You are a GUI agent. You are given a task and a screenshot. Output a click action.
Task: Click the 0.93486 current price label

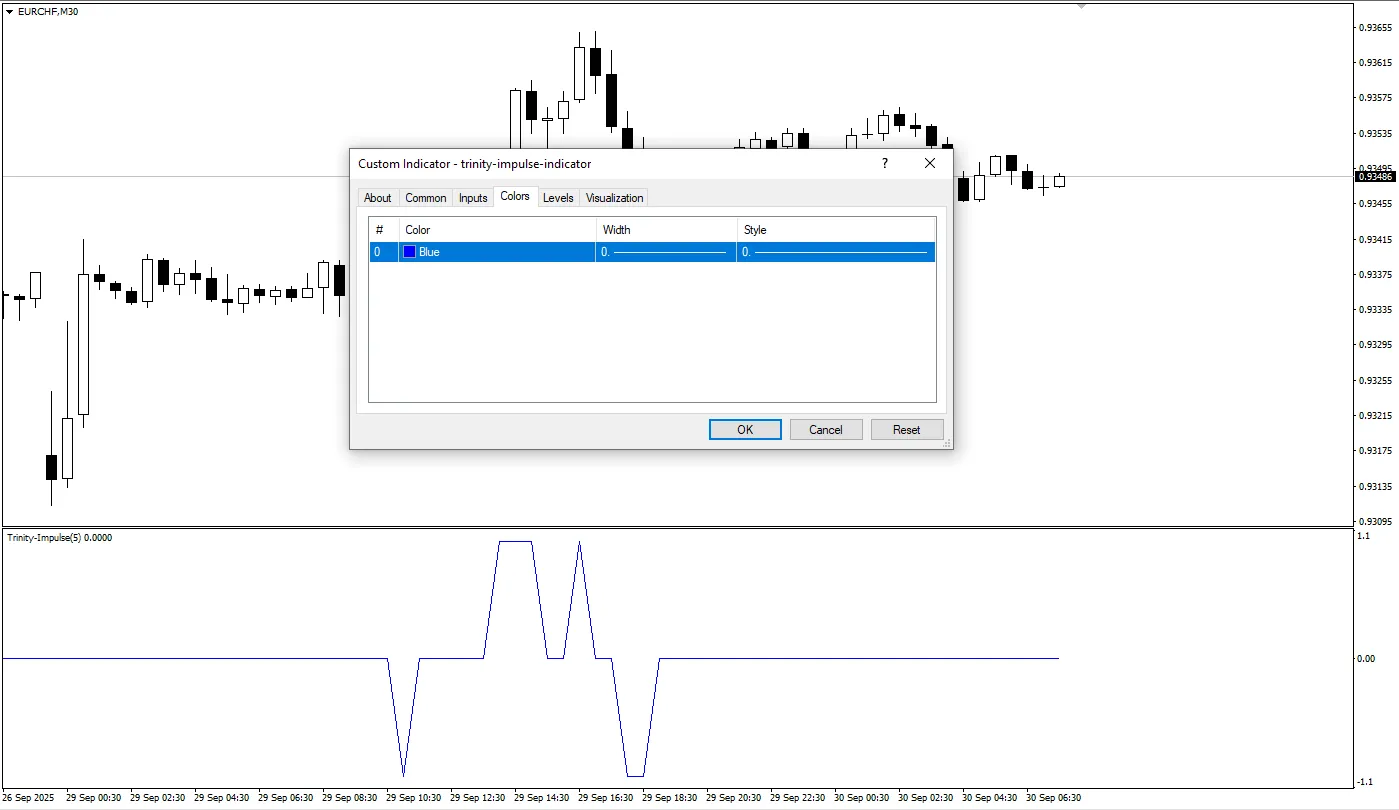(x=1374, y=177)
